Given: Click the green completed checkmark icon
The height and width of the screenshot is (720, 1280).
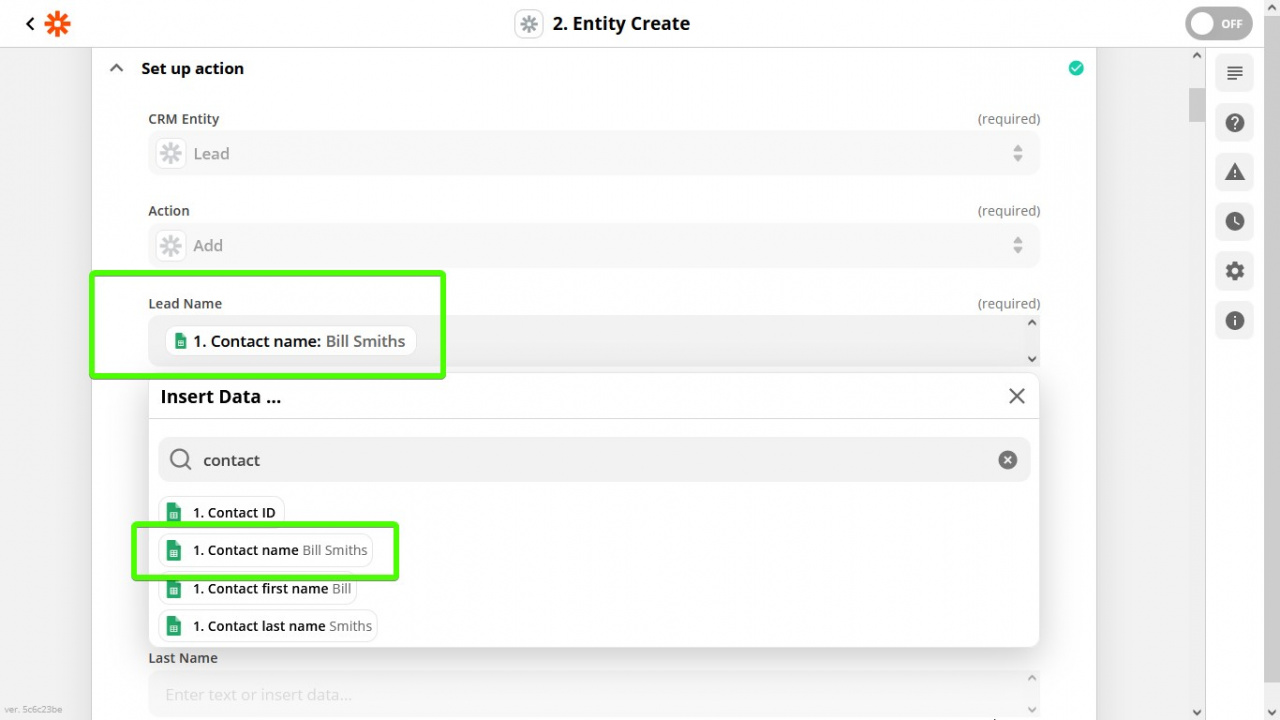Looking at the screenshot, I should (x=1076, y=68).
